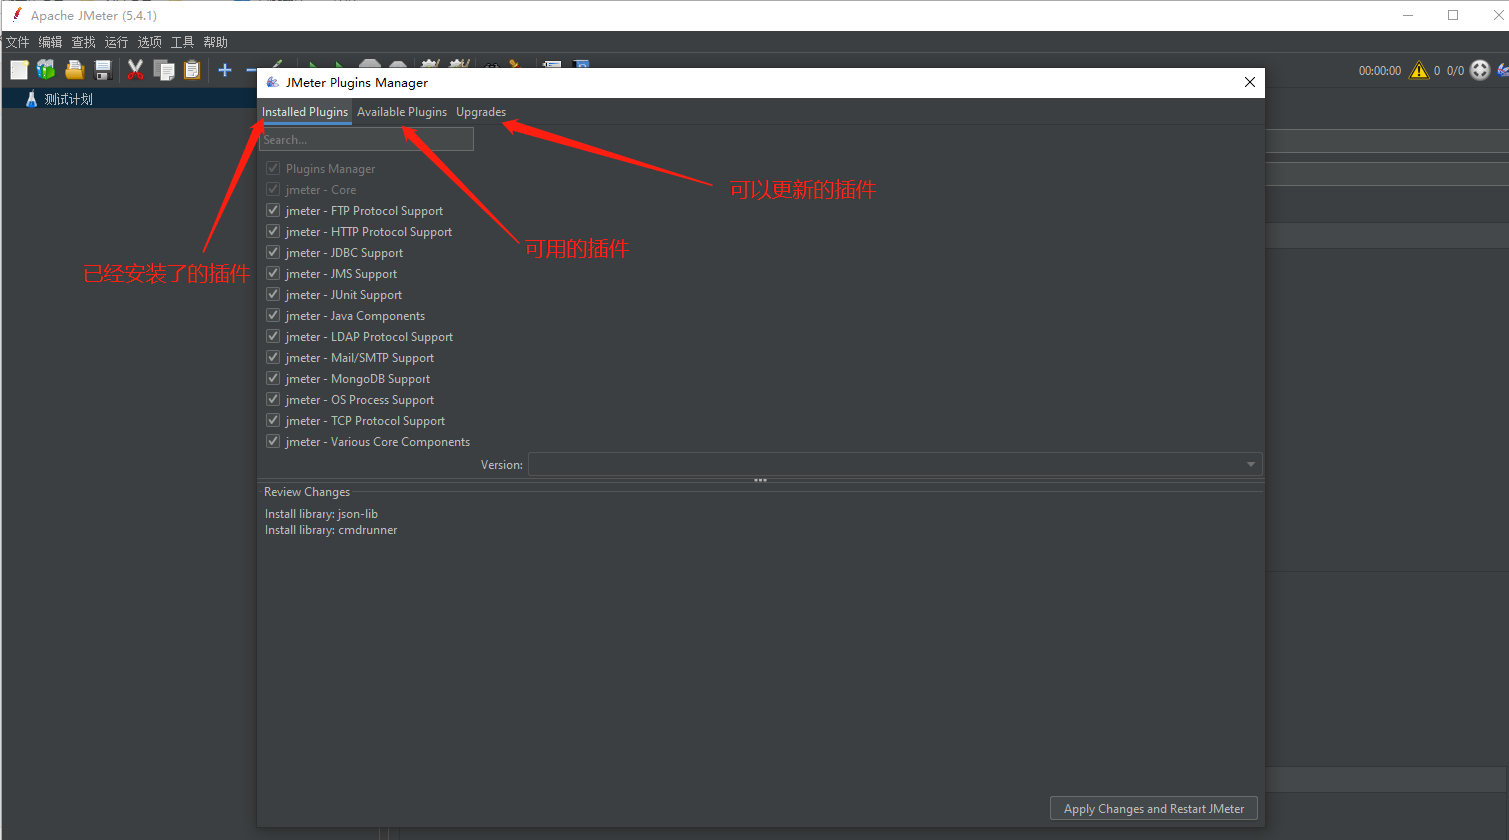This screenshot has width=1509, height=840.
Task: Open the 帮助 menu
Action: (x=216, y=42)
